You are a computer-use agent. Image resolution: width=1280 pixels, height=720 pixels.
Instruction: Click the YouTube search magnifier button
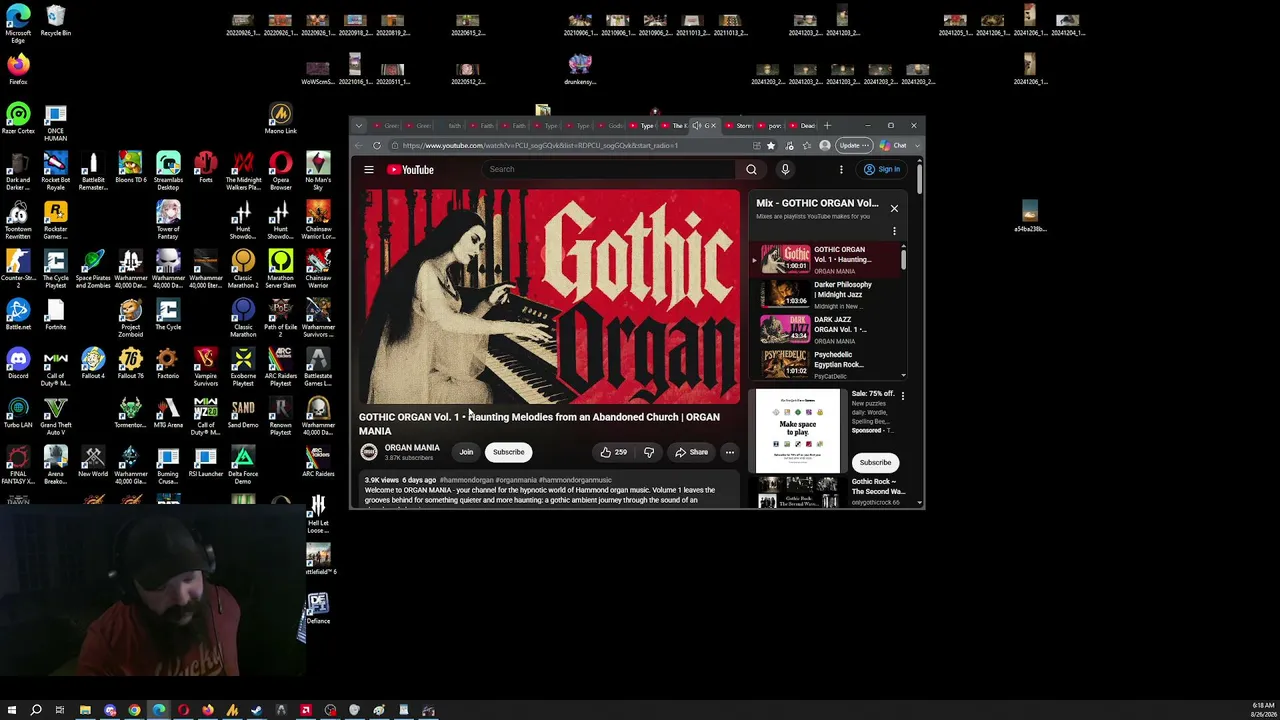pos(751,170)
